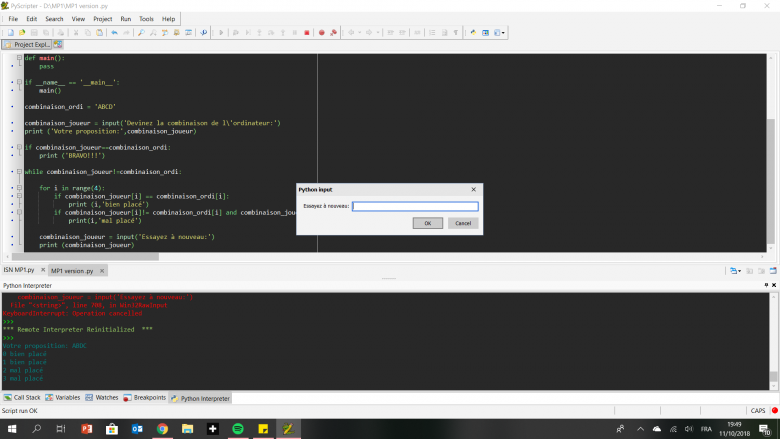
Task: Click the Open file folder icon
Action: coord(20,33)
